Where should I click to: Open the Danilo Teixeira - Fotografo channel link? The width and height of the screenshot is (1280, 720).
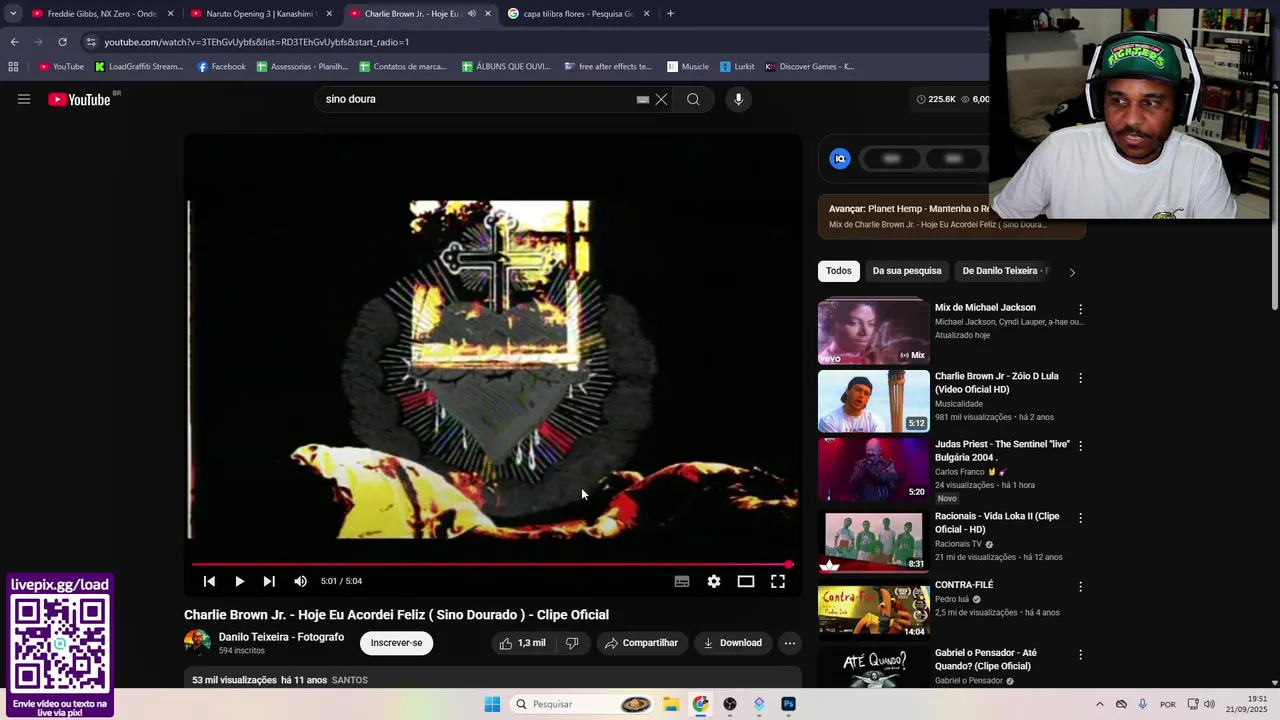(281, 637)
